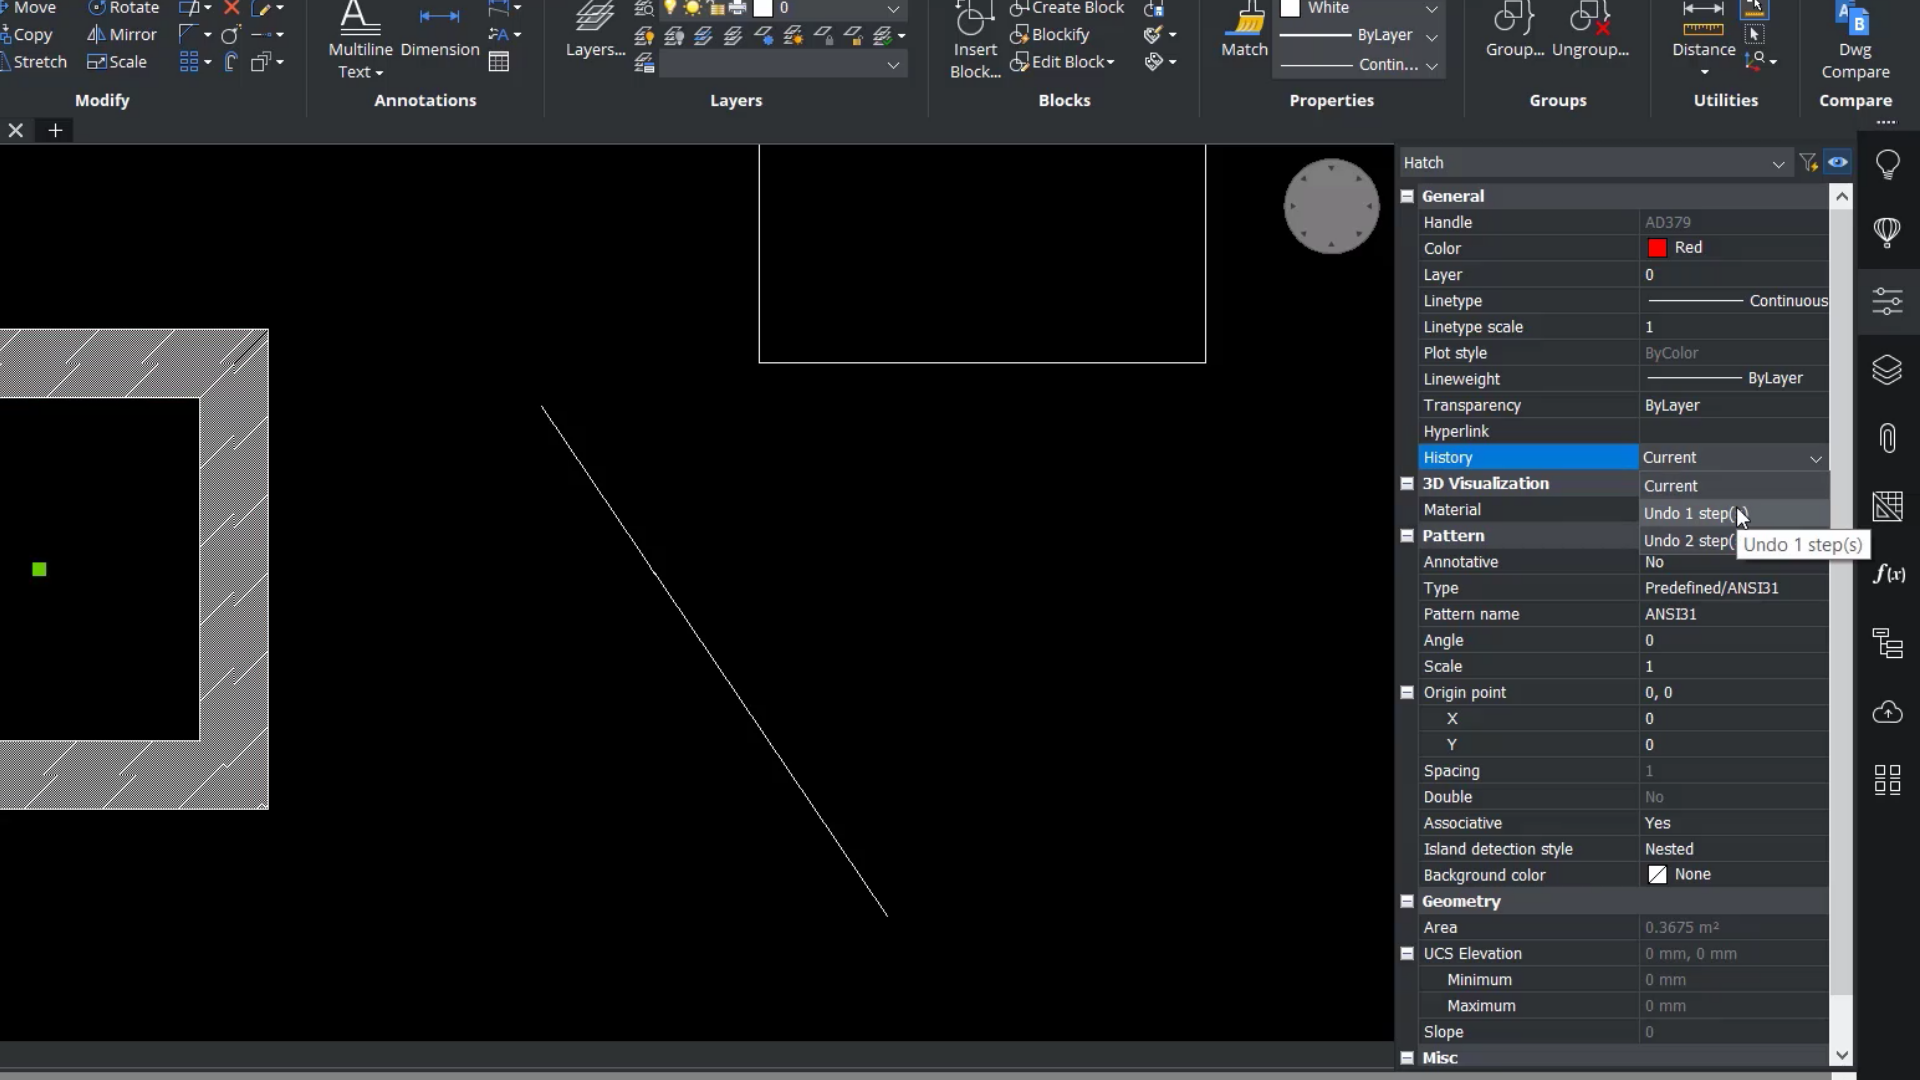The width and height of the screenshot is (1920, 1080).
Task: Launch the Edit Block tool
Action: [1062, 61]
